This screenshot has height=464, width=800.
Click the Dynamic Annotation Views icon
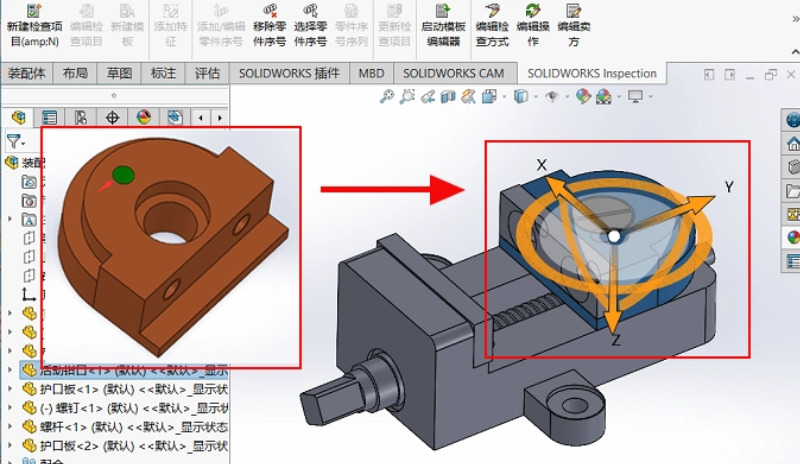point(468,96)
